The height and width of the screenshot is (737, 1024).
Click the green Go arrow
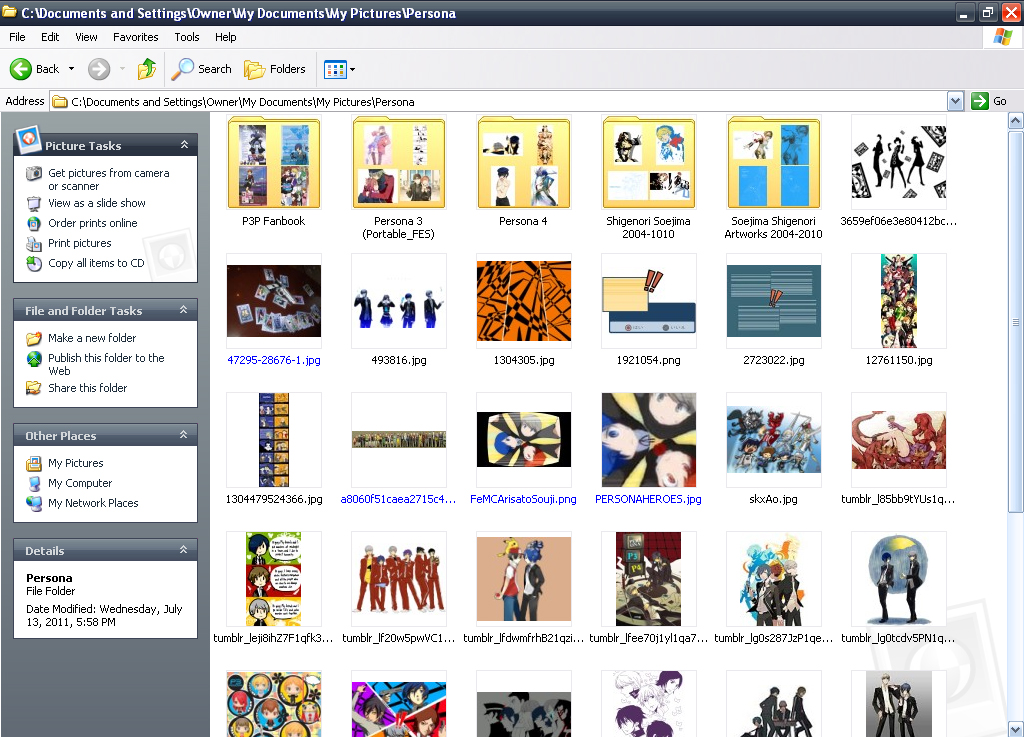pyautogui.click(x=980, y=101)
